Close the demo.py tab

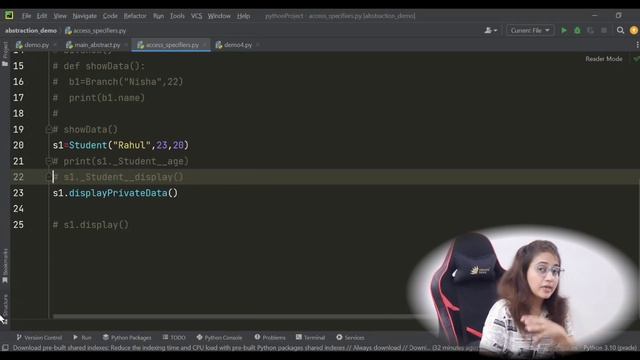[x=55, y=45]
